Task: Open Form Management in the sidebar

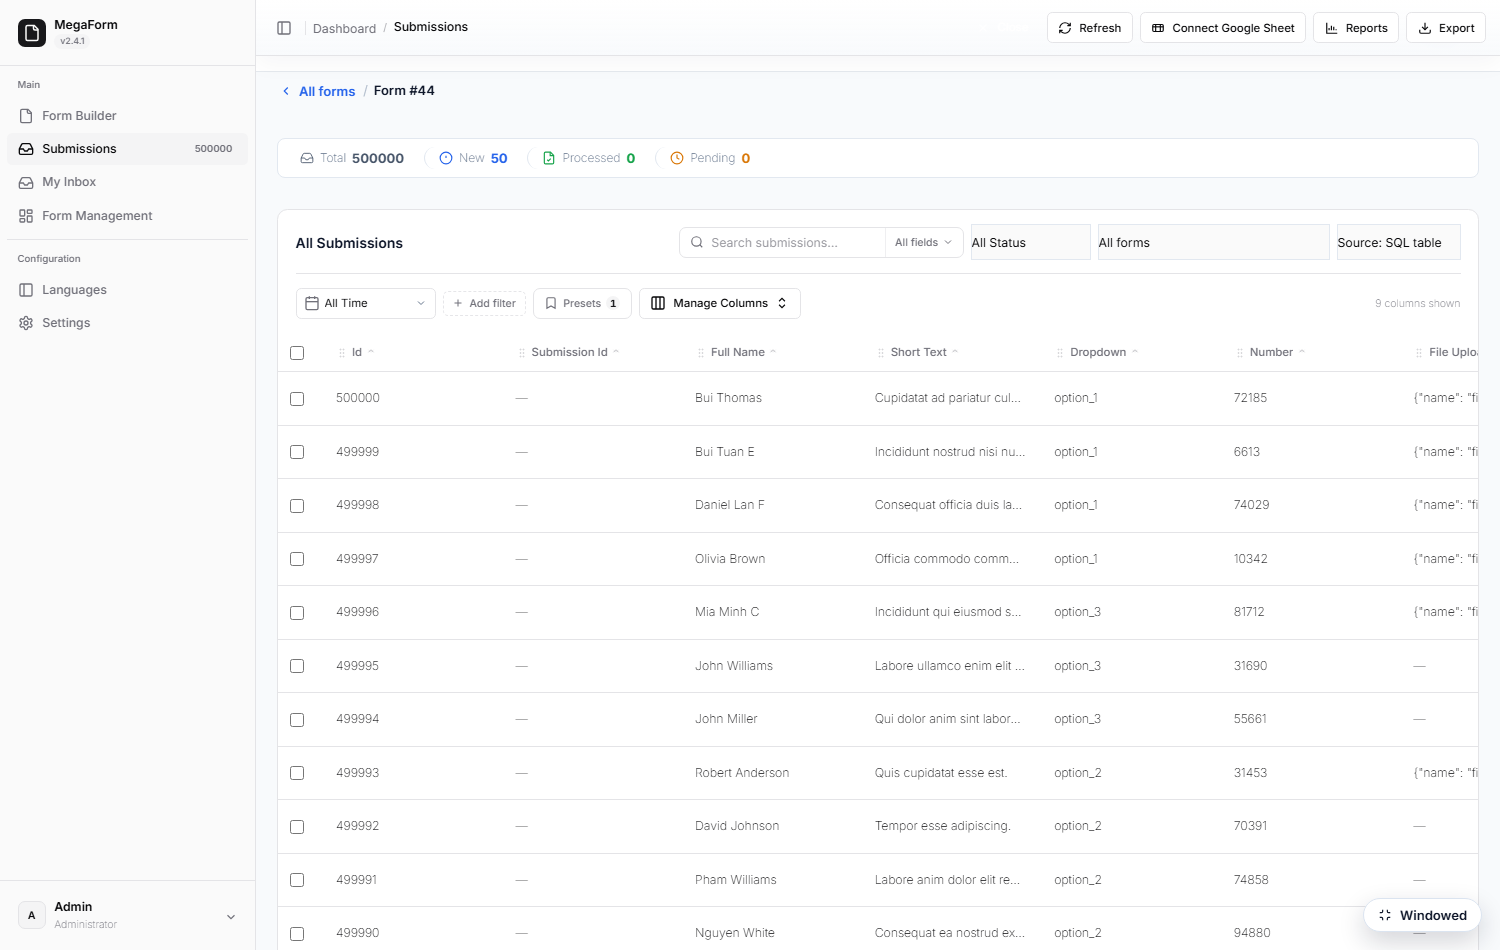Action: coord(127,216)
